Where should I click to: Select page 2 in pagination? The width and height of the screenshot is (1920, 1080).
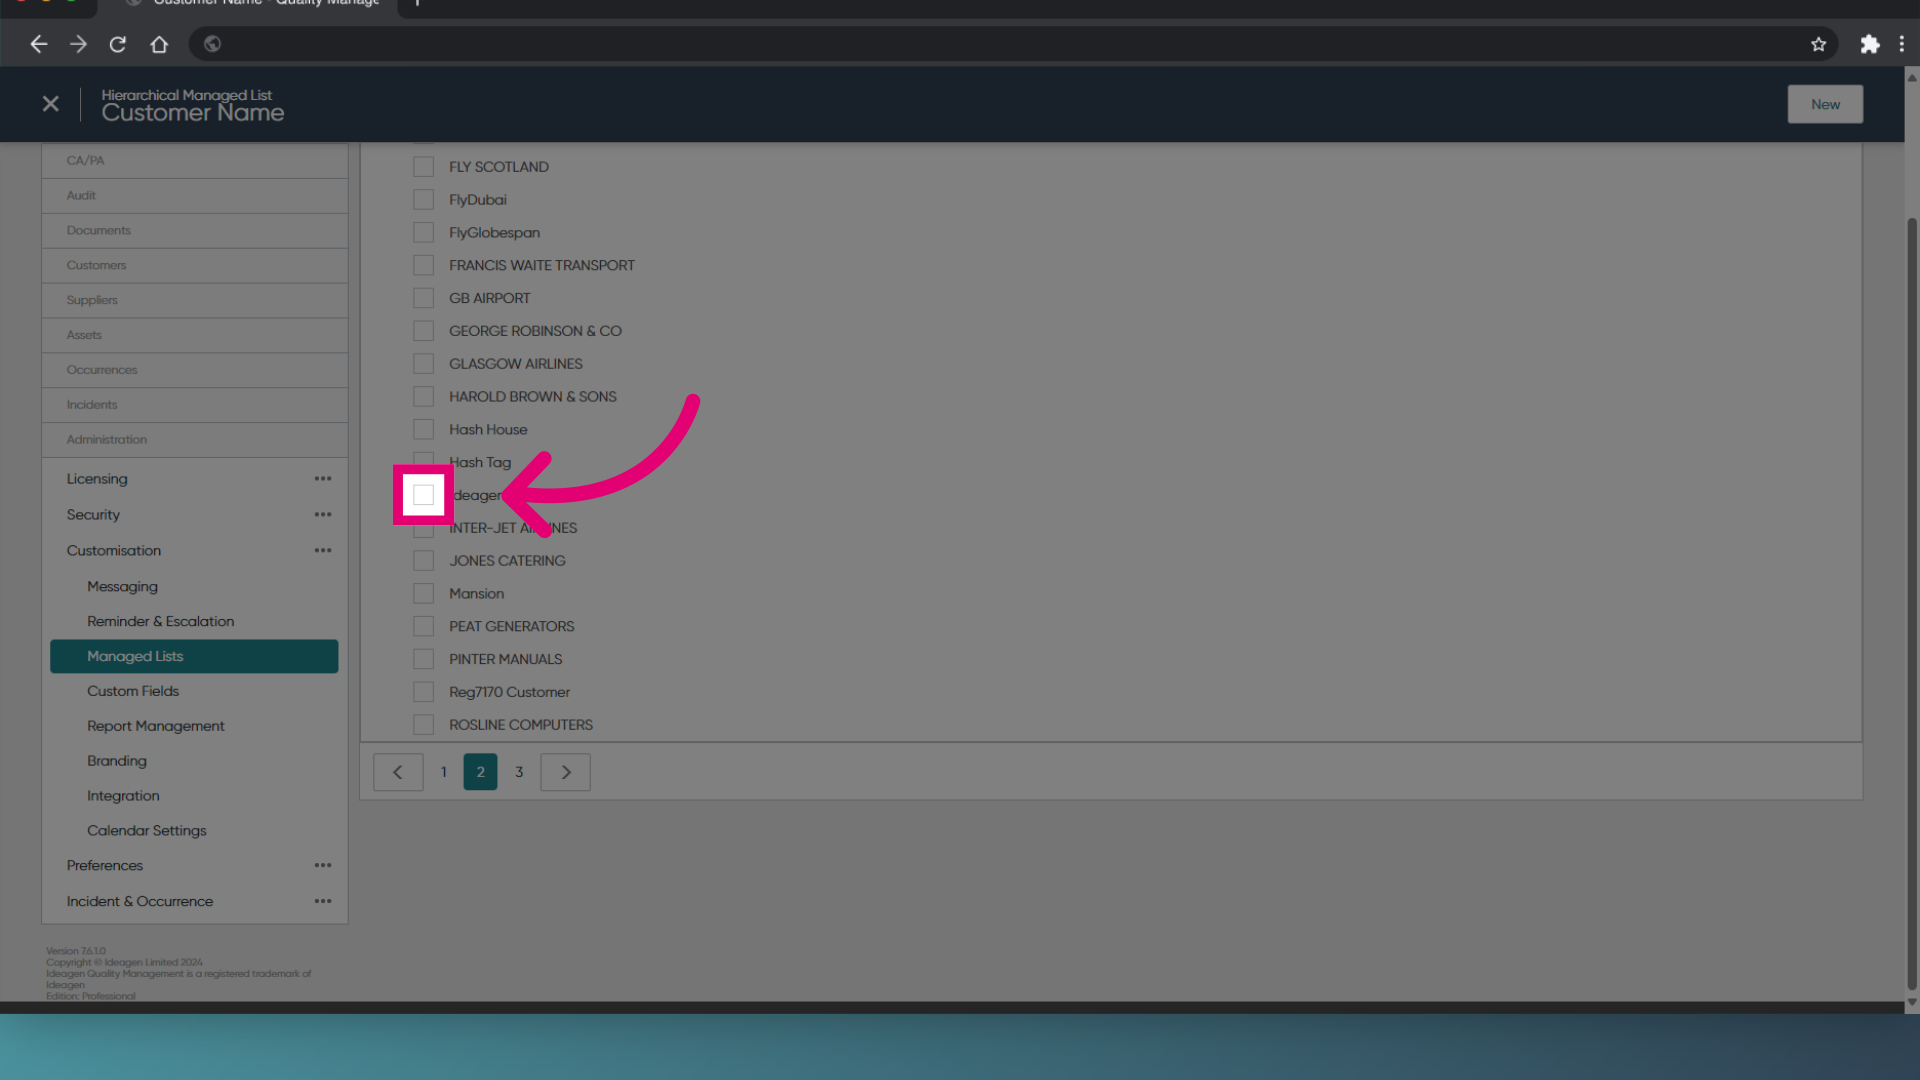point(480,772)
